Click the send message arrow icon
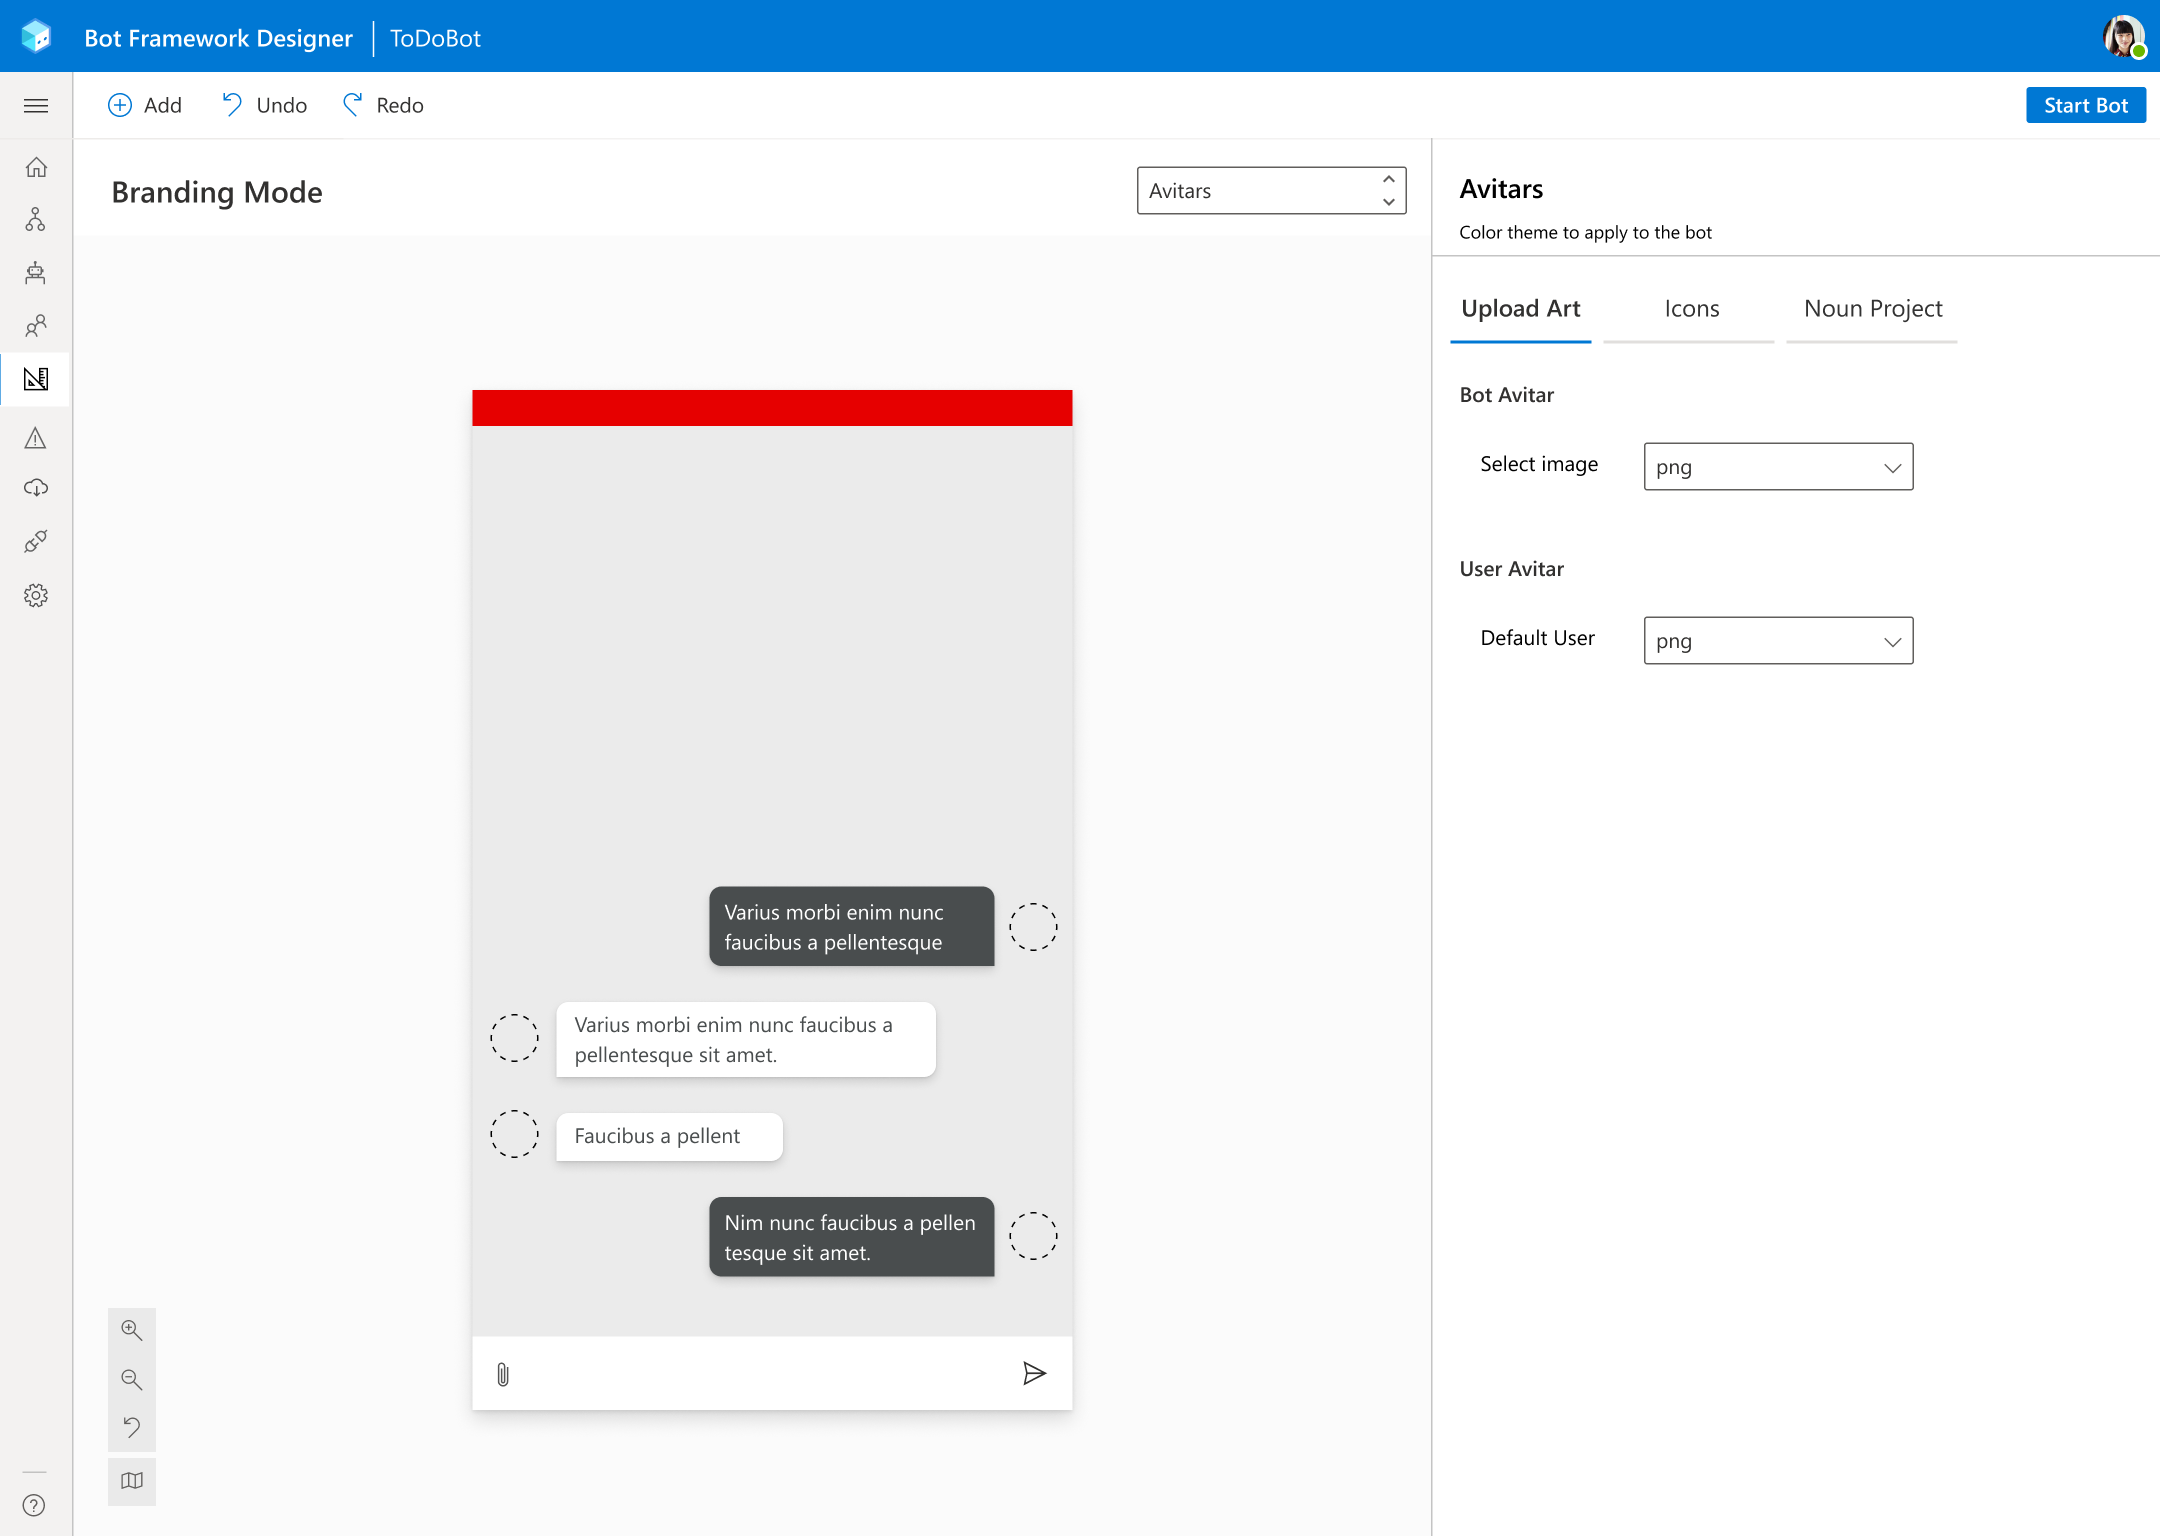Image resolution: width=2161 pixels, height=1537 pixels. tap(1035, 1374)
